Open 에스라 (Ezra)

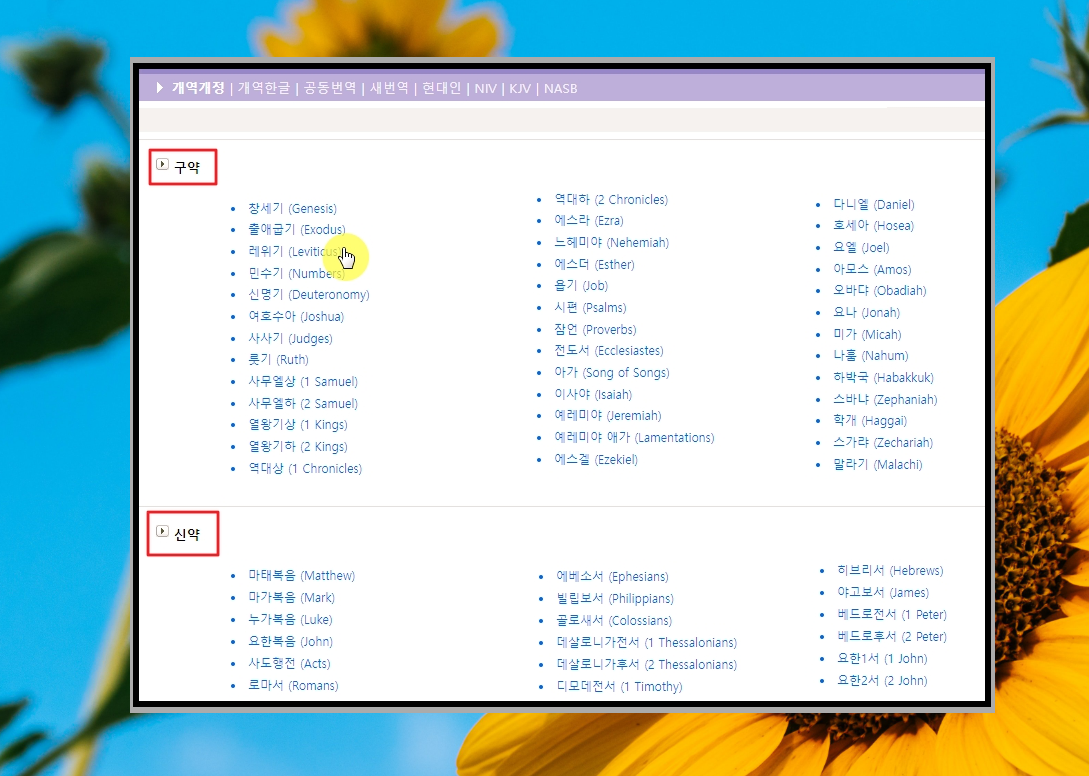click(x=589, y=220)
